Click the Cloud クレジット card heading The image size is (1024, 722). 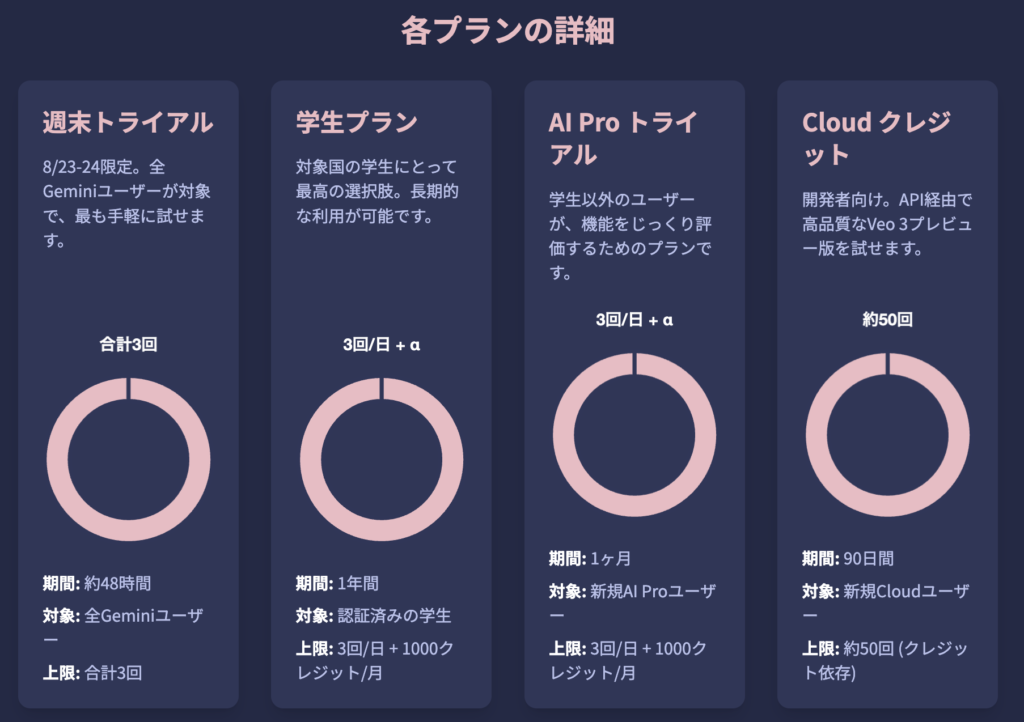[876, 138]
